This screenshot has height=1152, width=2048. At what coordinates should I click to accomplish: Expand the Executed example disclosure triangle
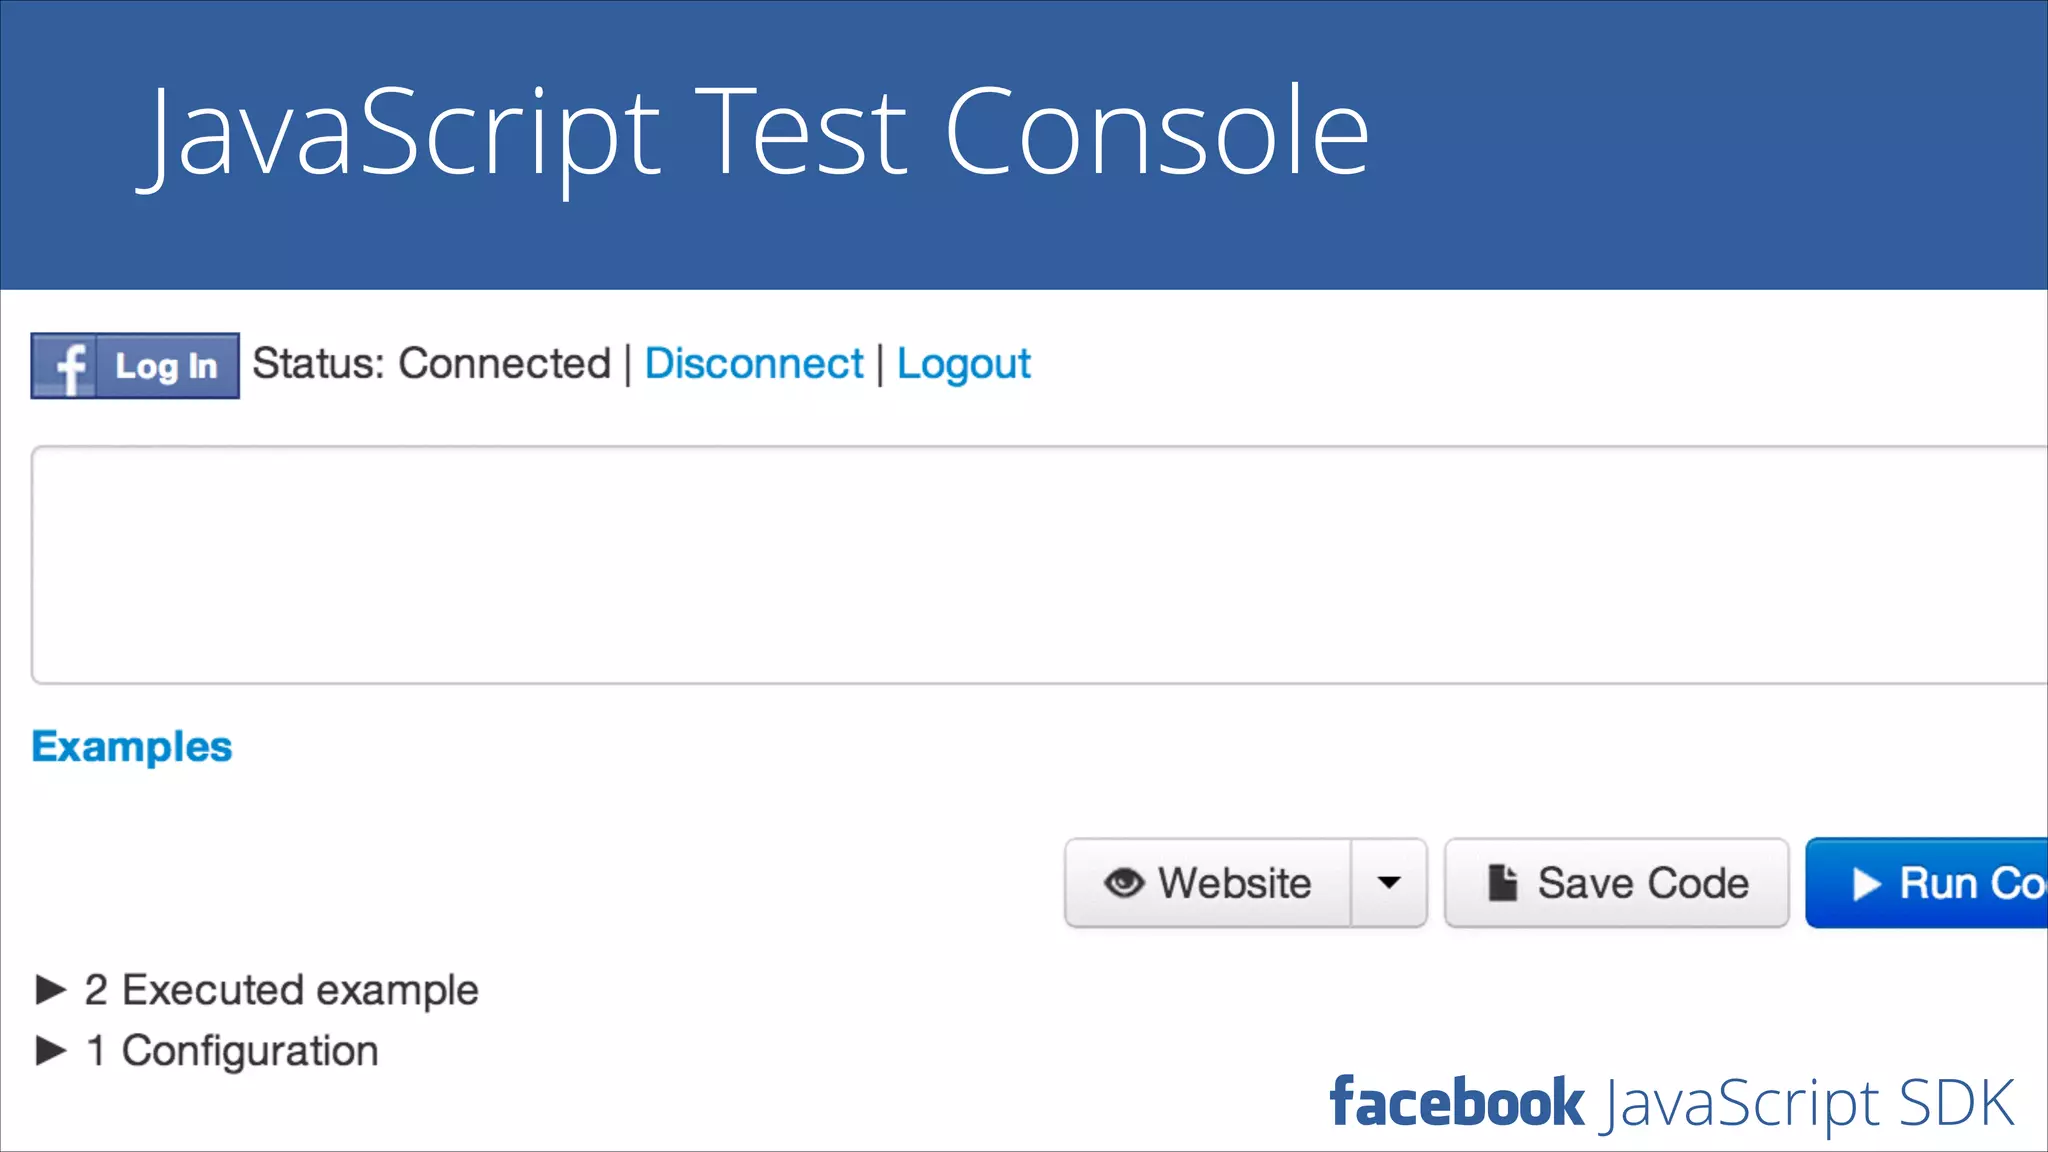click(x=51, y=990)
